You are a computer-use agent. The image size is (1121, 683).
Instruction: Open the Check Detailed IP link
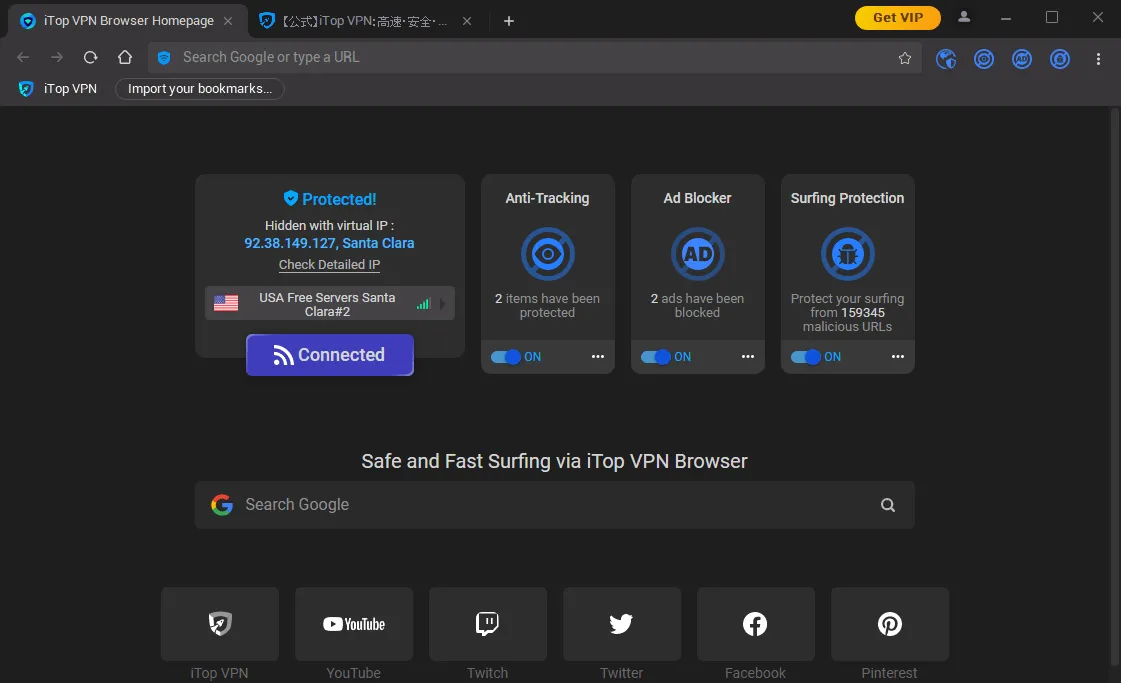coord(330,265)
